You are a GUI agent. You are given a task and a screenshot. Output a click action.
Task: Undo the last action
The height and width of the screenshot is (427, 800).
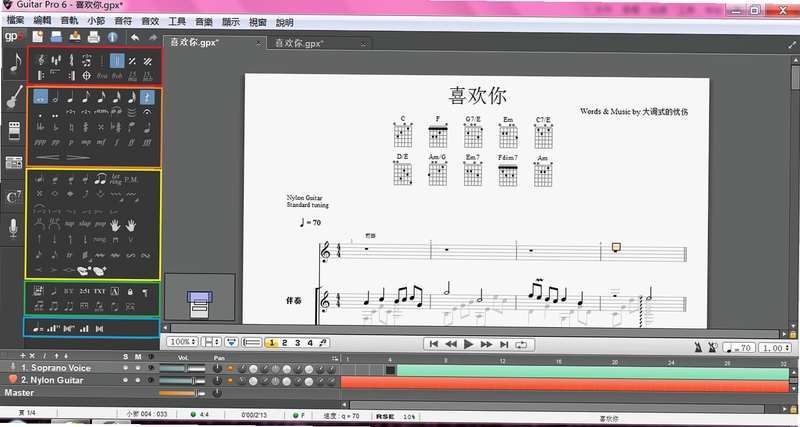(135, 37)
